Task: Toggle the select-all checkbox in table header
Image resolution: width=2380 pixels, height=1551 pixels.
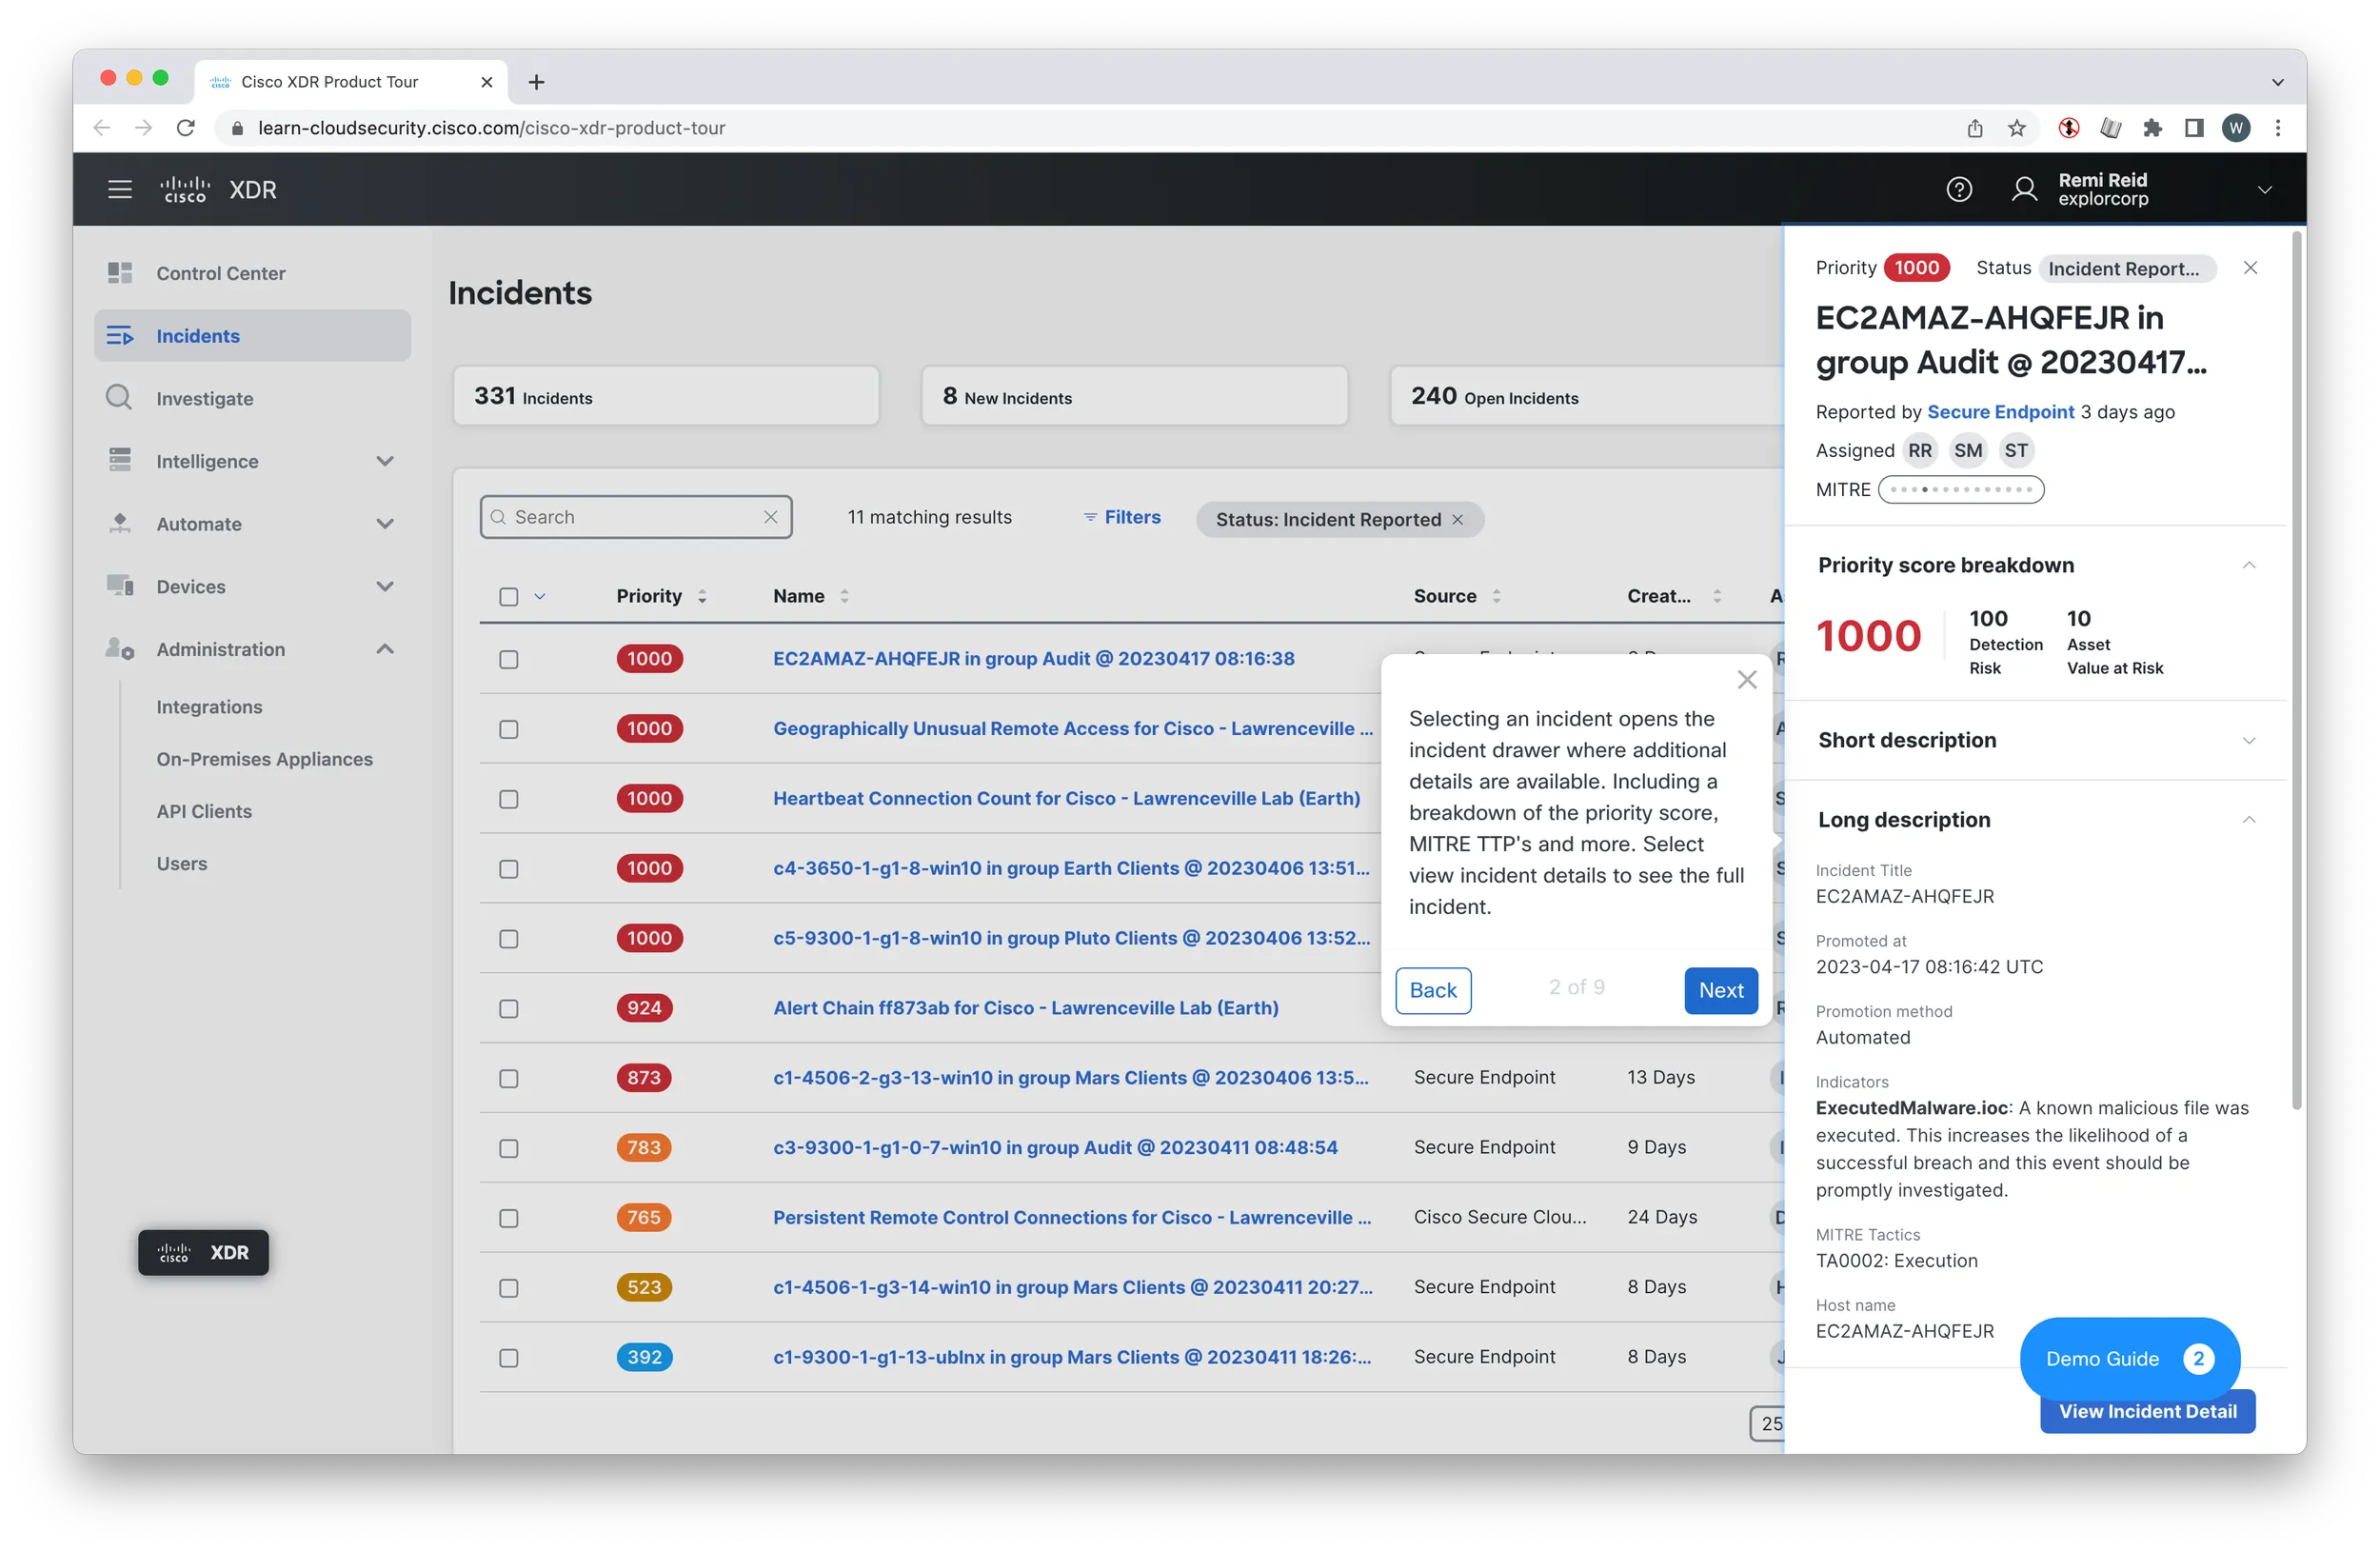Action: click(x=508, y=596)
